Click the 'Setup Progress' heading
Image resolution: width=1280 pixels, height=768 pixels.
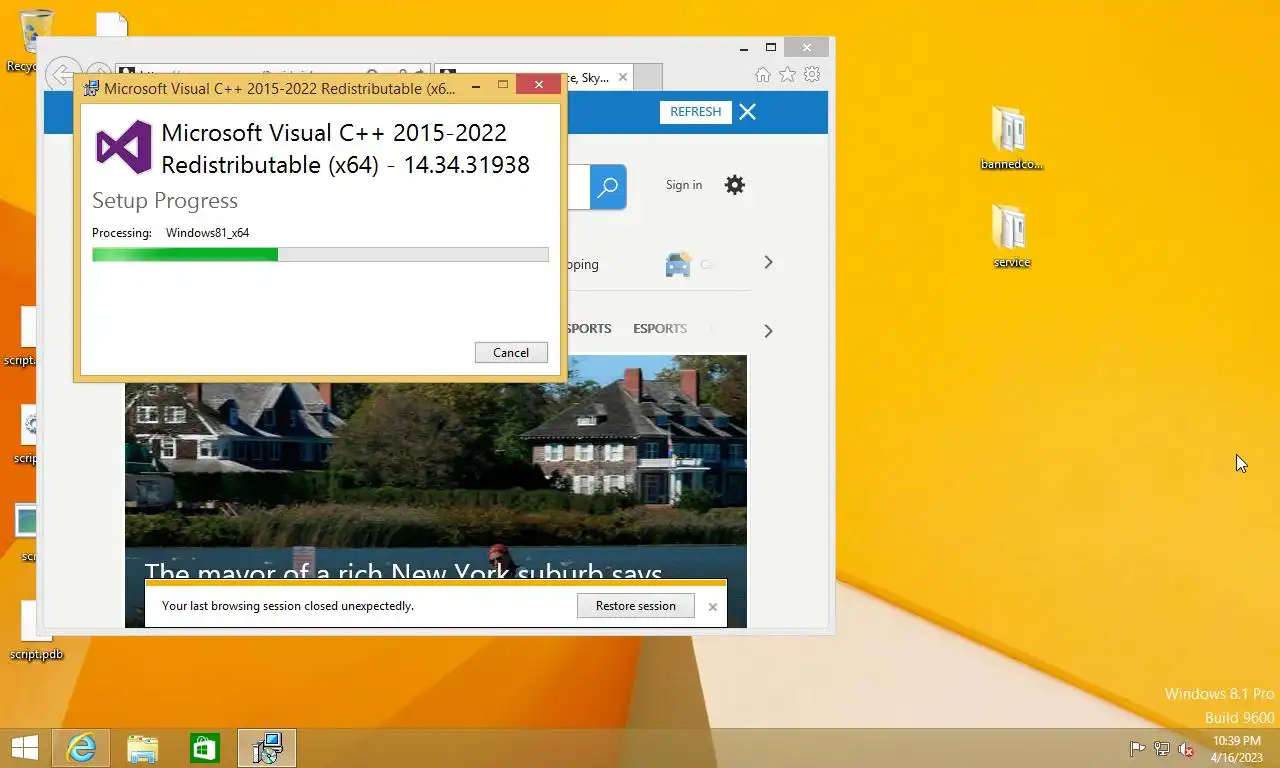tap(165, 201)
